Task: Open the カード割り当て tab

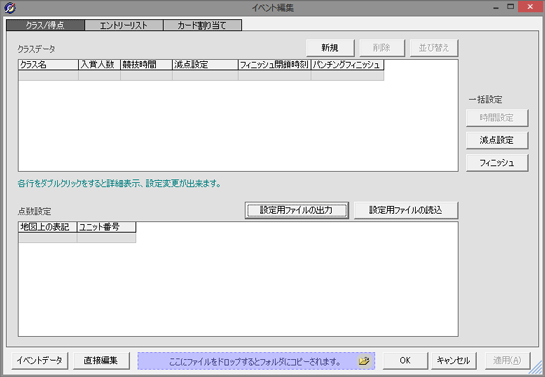Action: point(202,25)
